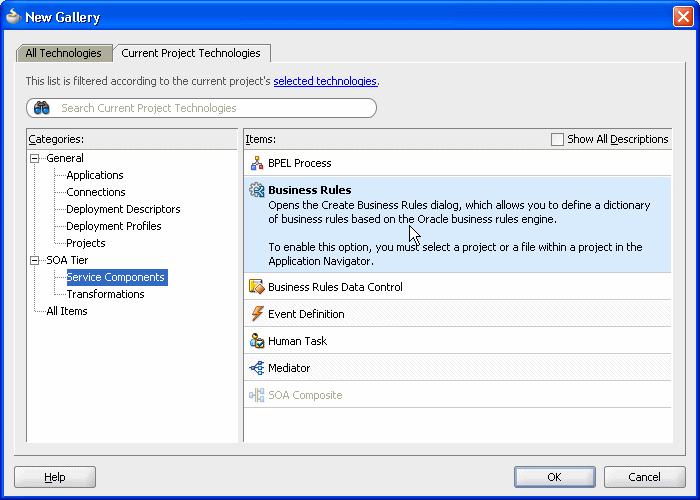This screenshot has width=700, height=500.
Task: Select Connections in the categories tree
Action: click(96, 192)
